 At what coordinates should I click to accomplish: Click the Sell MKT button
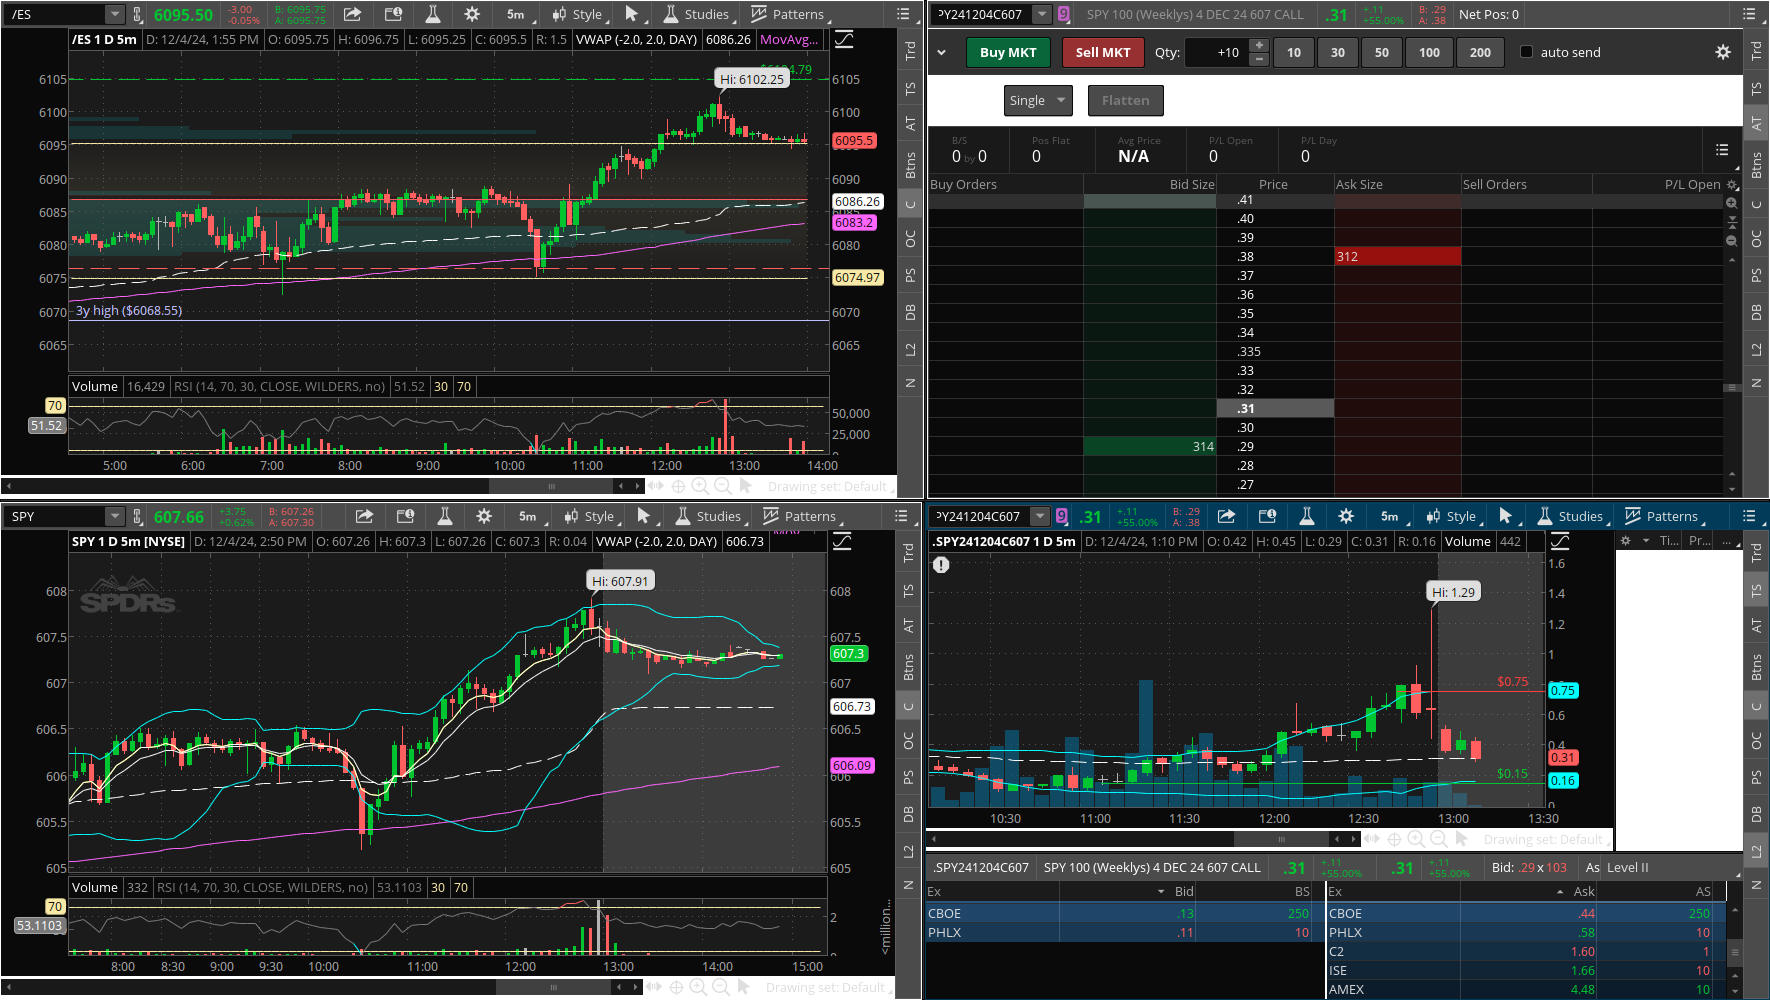tap(1103, 52)
